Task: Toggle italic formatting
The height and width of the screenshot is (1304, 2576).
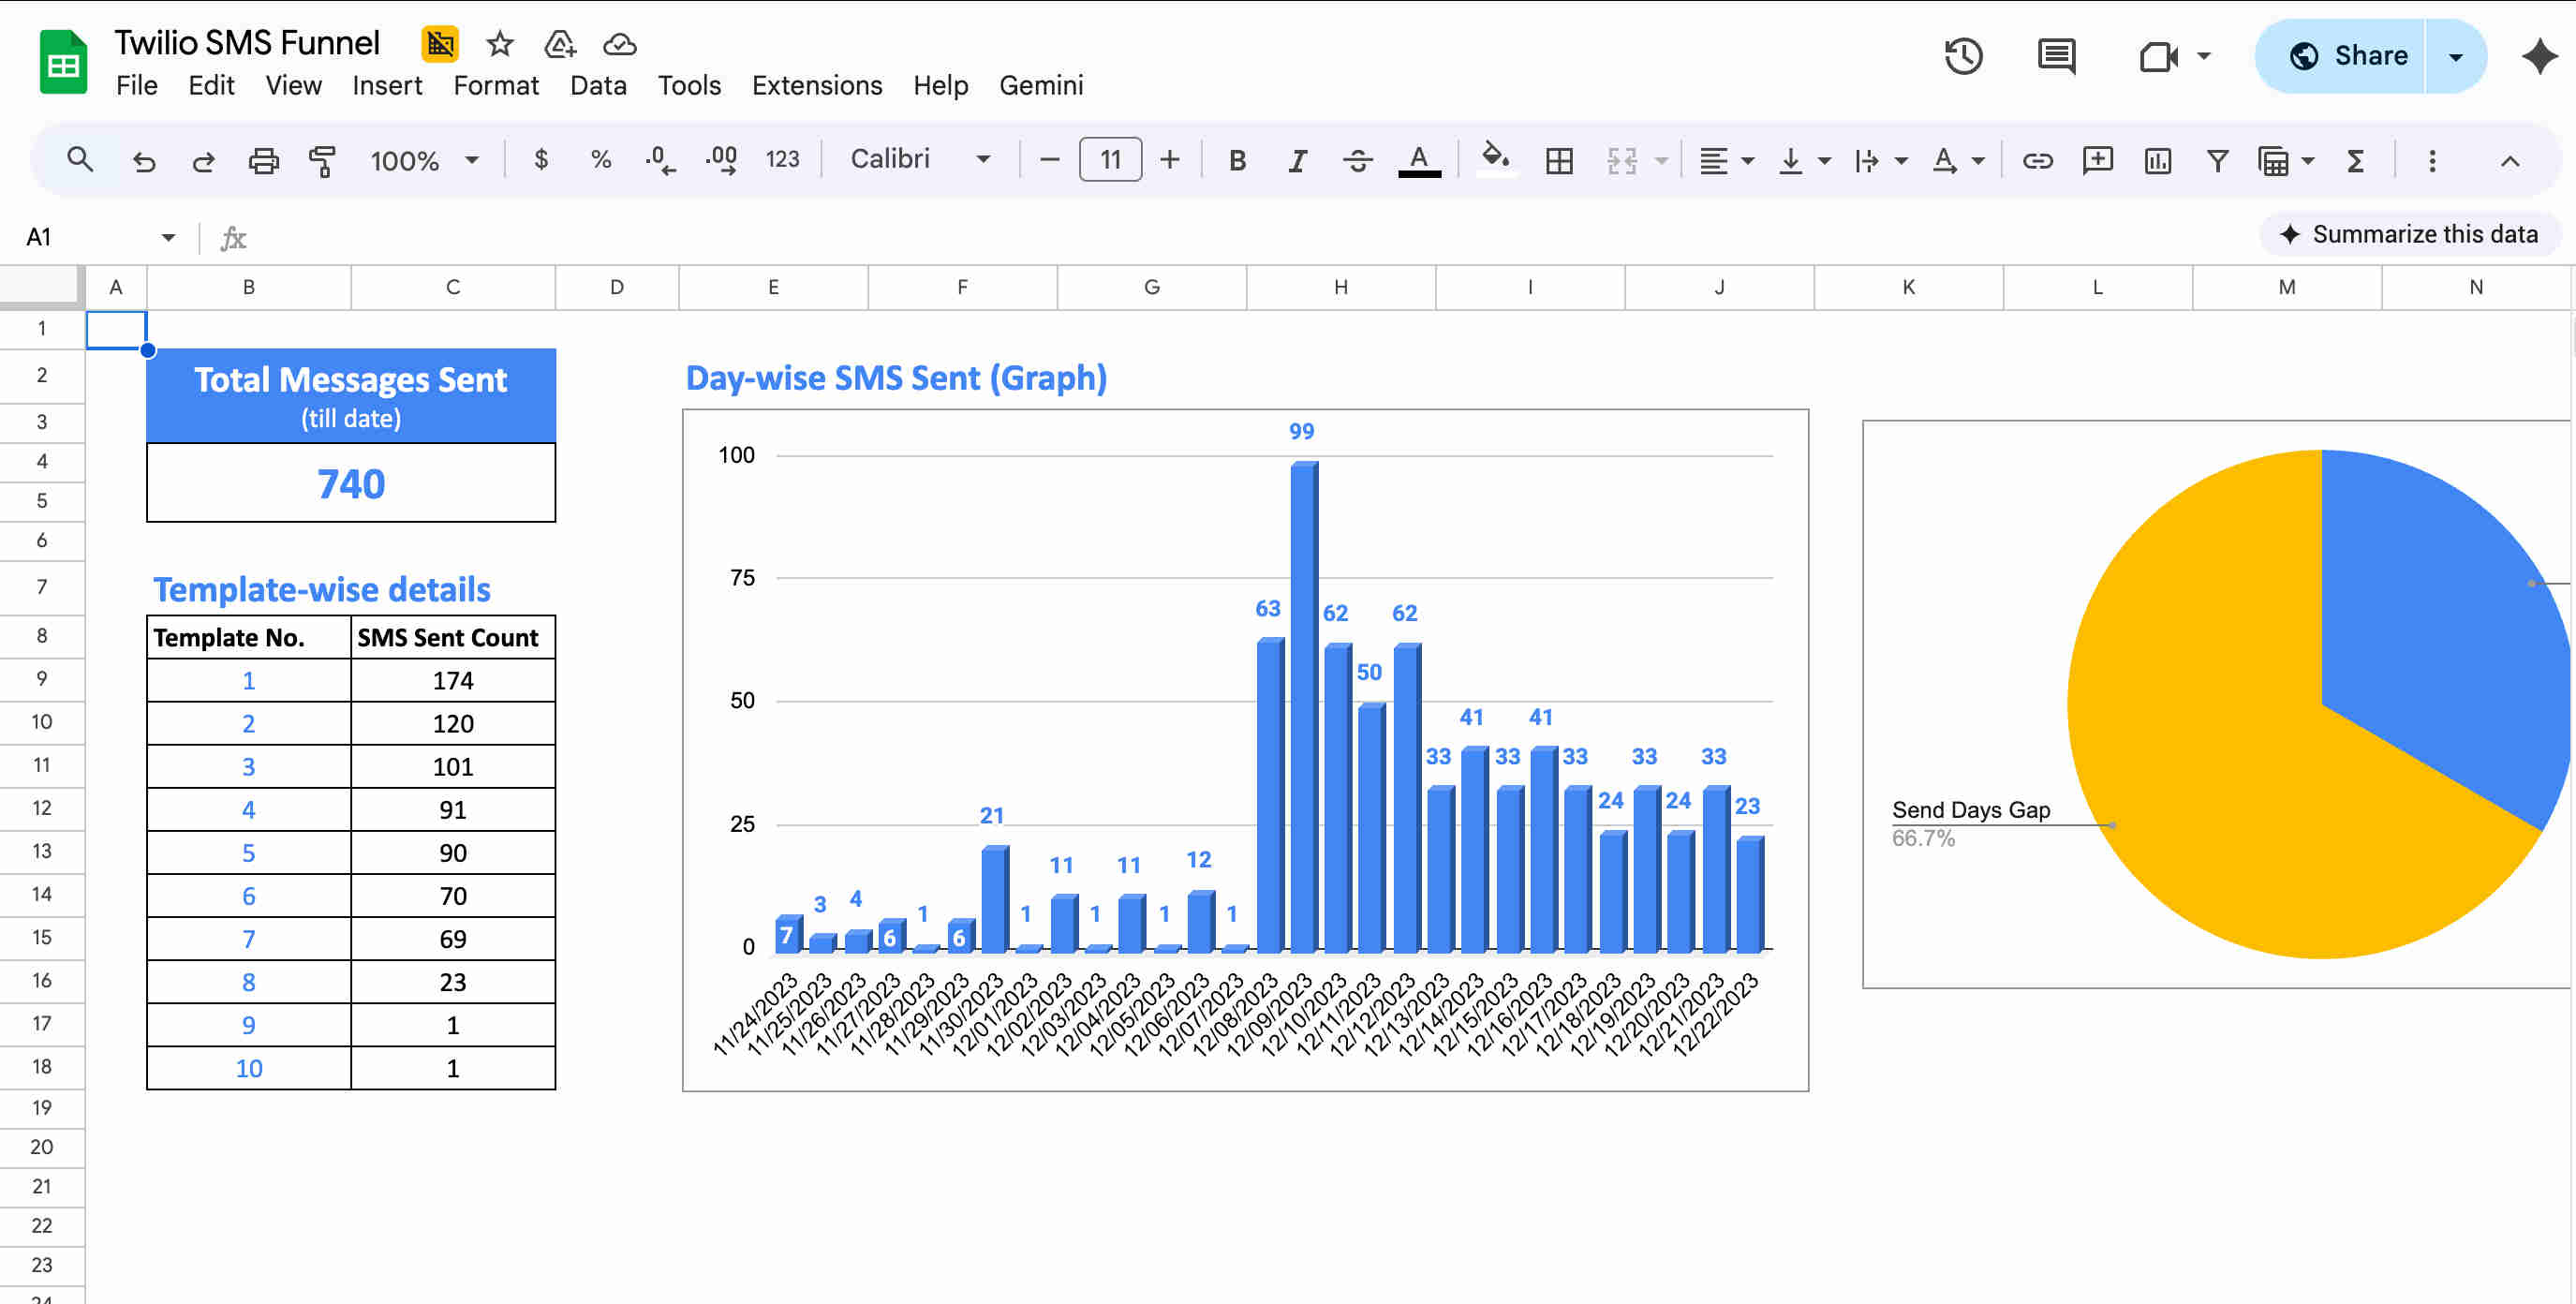Action: [x=1297, y=160]
